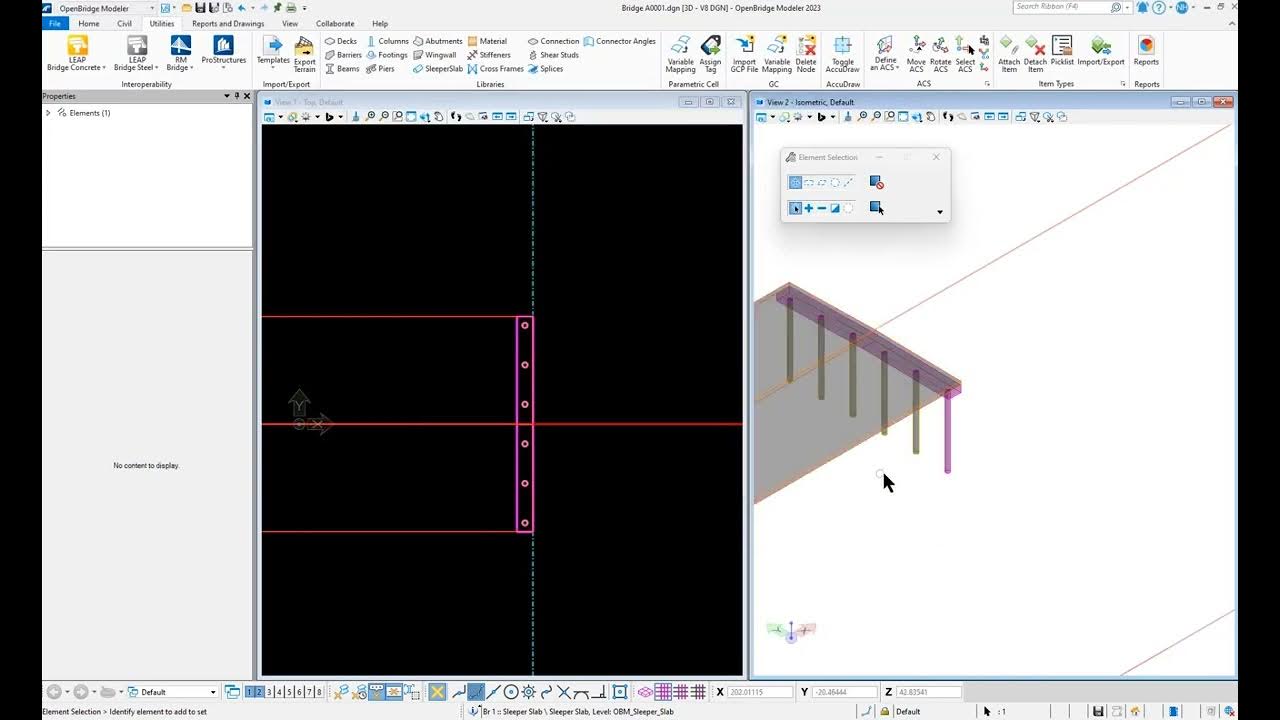Open the Columns library
This screenshot has height=720, width=1280.
pyautogui.click(x=387, y=41)
